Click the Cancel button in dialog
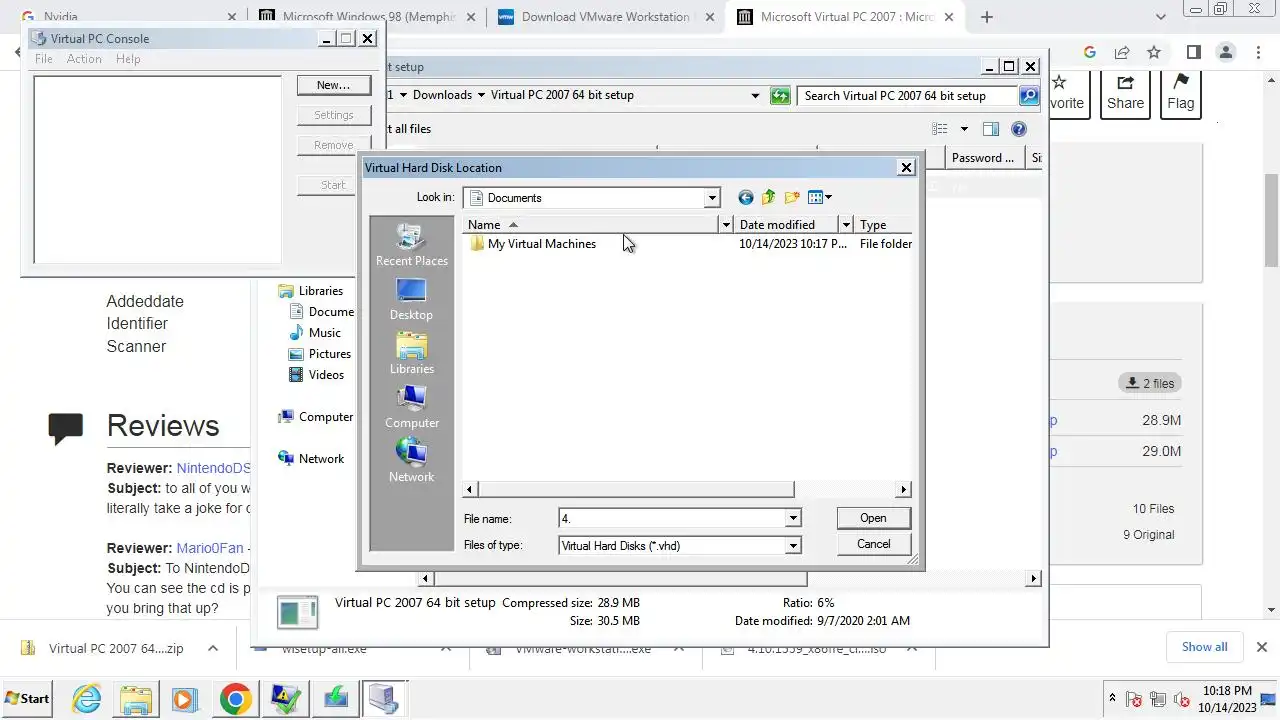The height and width of the screenshot is (720, 1280). (873, 544)
